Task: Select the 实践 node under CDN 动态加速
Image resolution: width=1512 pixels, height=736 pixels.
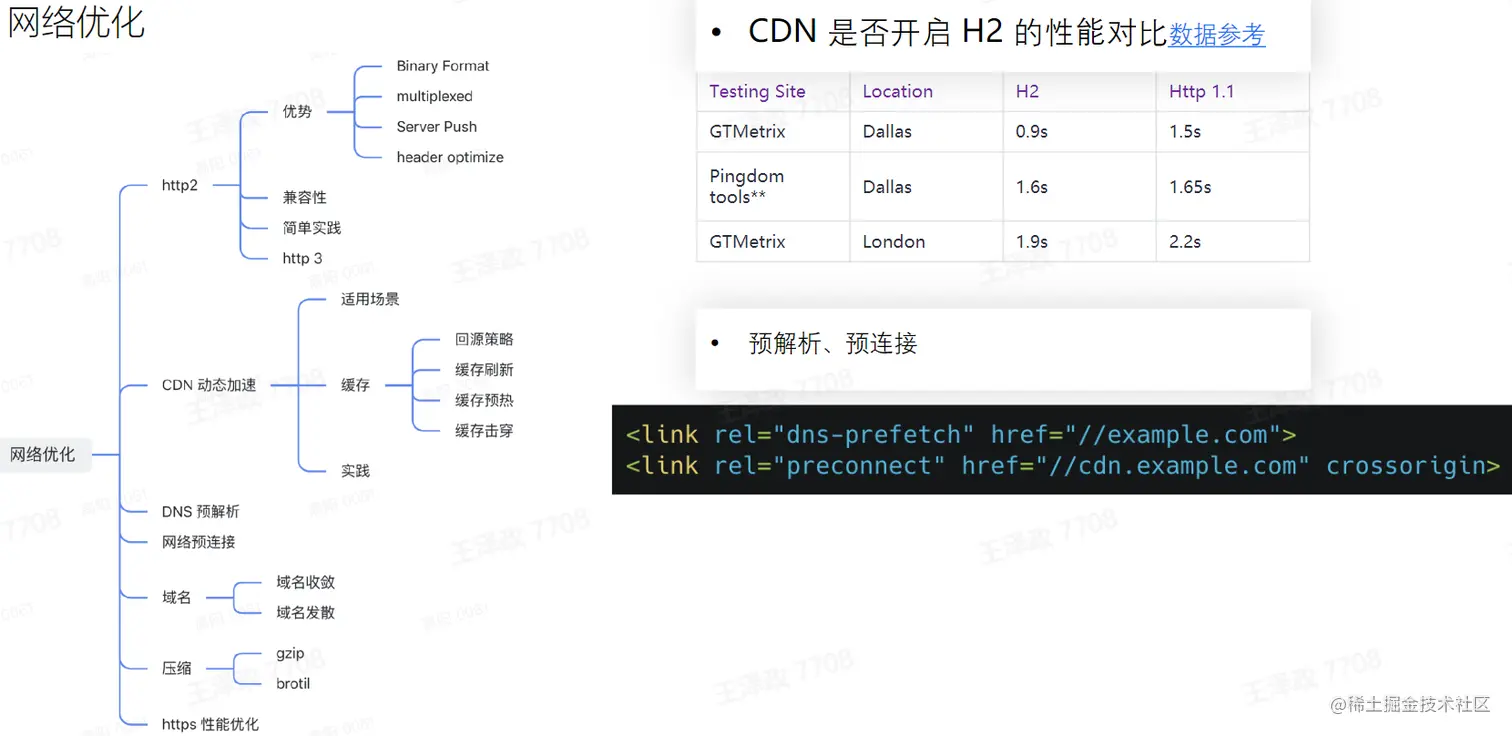Action: 355,471
